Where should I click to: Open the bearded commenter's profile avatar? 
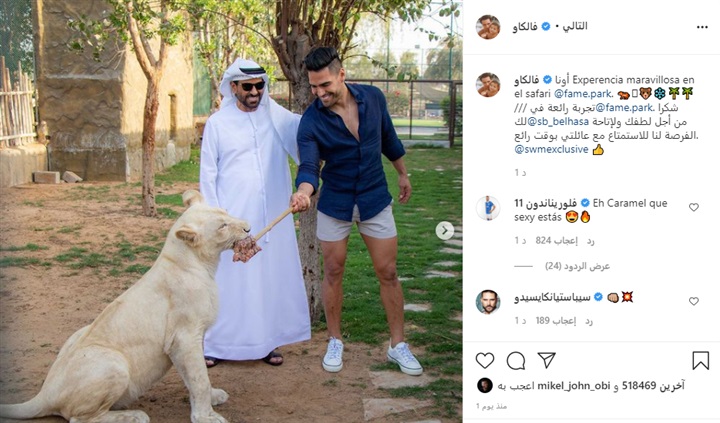488,302
